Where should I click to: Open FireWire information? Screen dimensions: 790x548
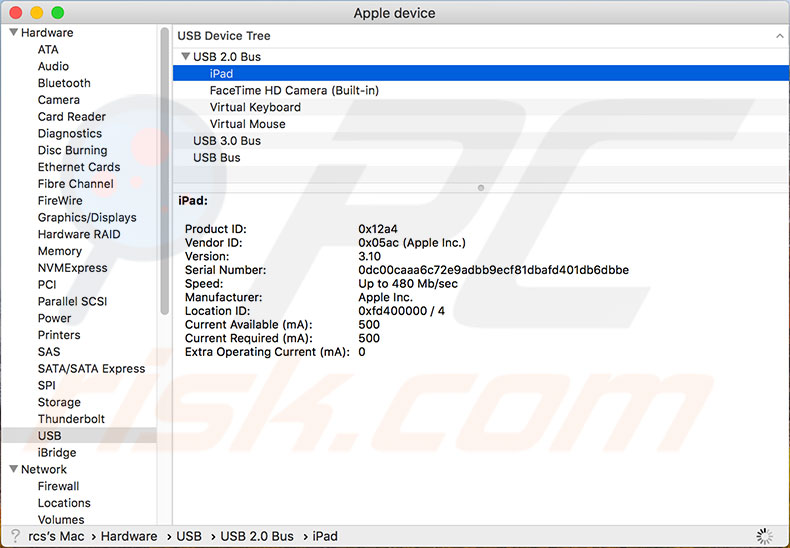tap(60, 200)
